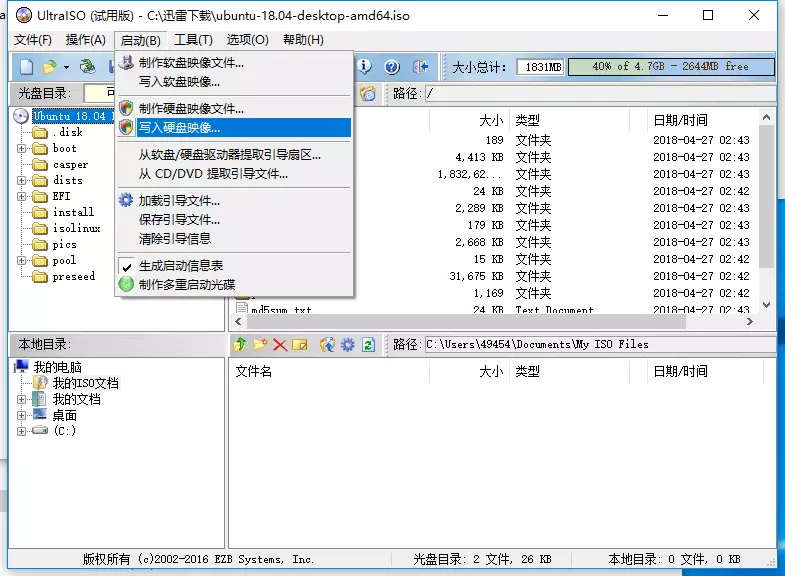Click the vertical scrollbar of ISO file list
785x576 pixels.
[x=766, y=196]
